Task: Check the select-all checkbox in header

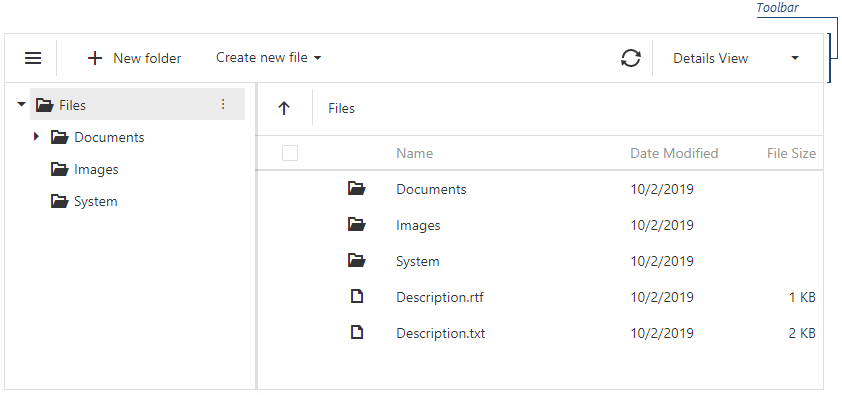Action: [x=290, y=153]
